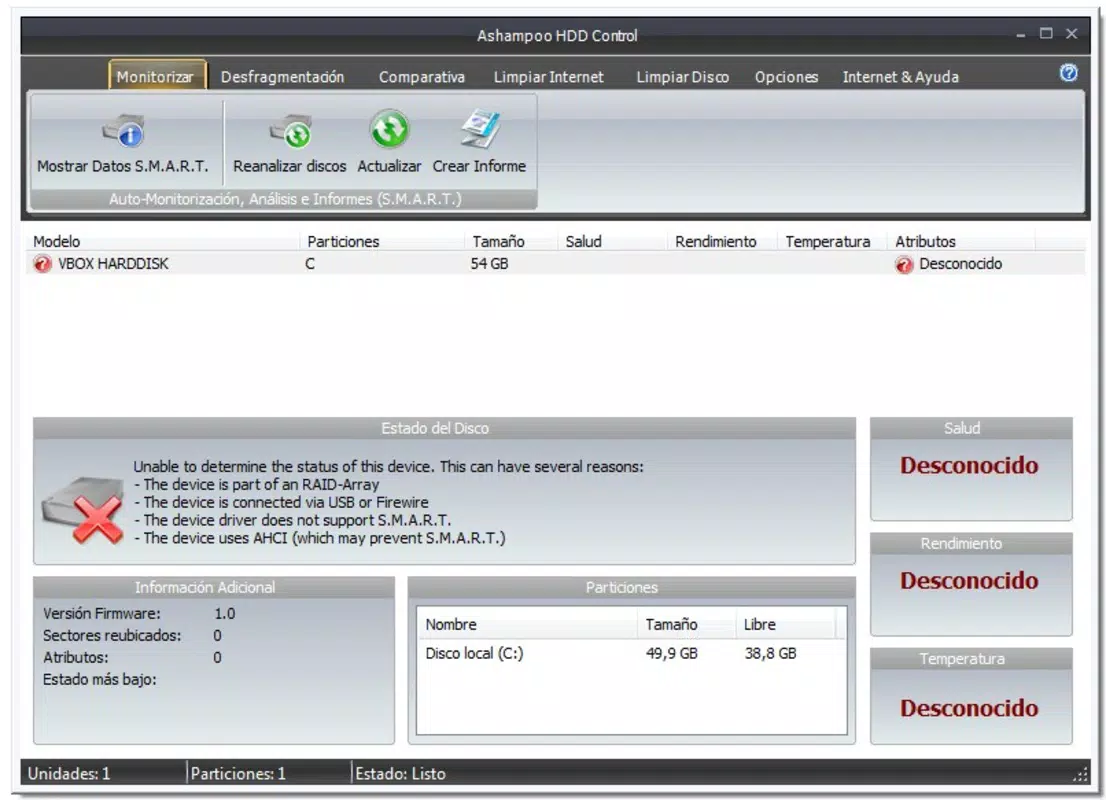Minimize the Ashampoo HDD Control window

[x=1021, y=35]
